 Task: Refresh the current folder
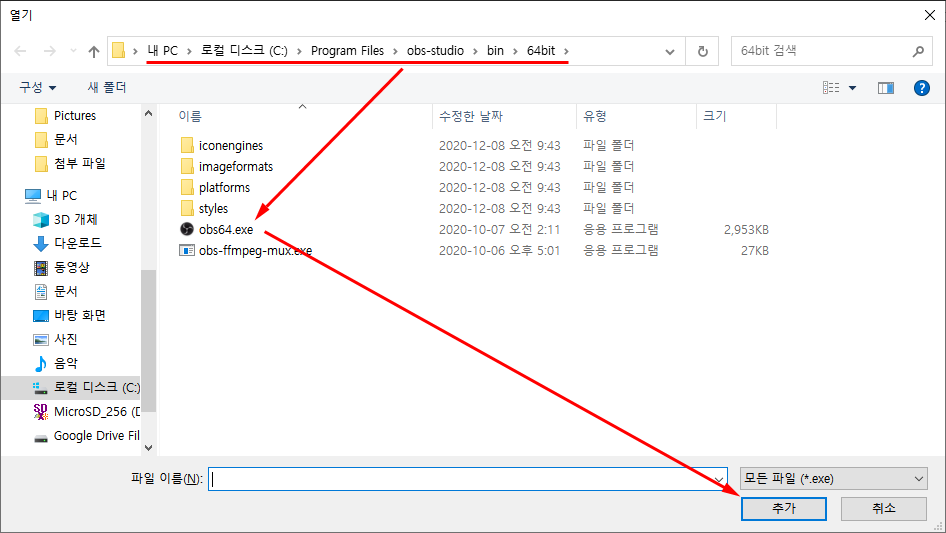coord(703,51)
